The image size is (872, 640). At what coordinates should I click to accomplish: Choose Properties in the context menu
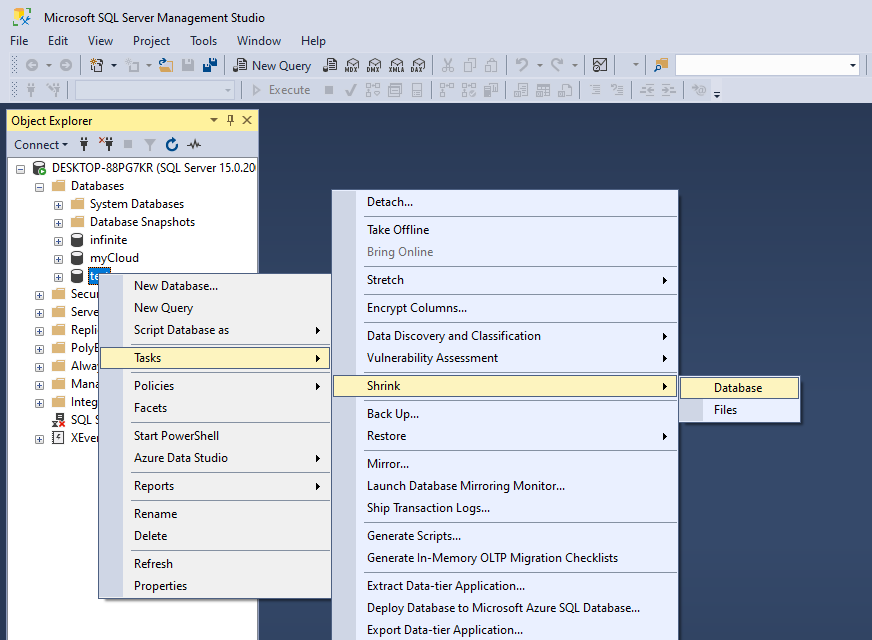pyautogui.click(x=215, y=586)
